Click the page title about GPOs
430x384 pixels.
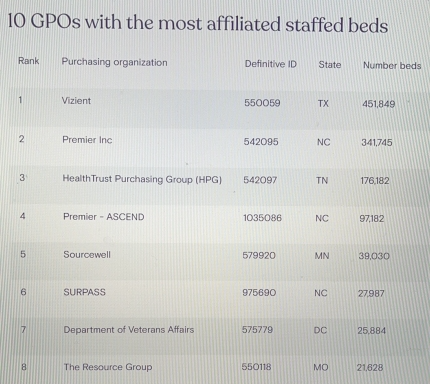coord(198,23)
